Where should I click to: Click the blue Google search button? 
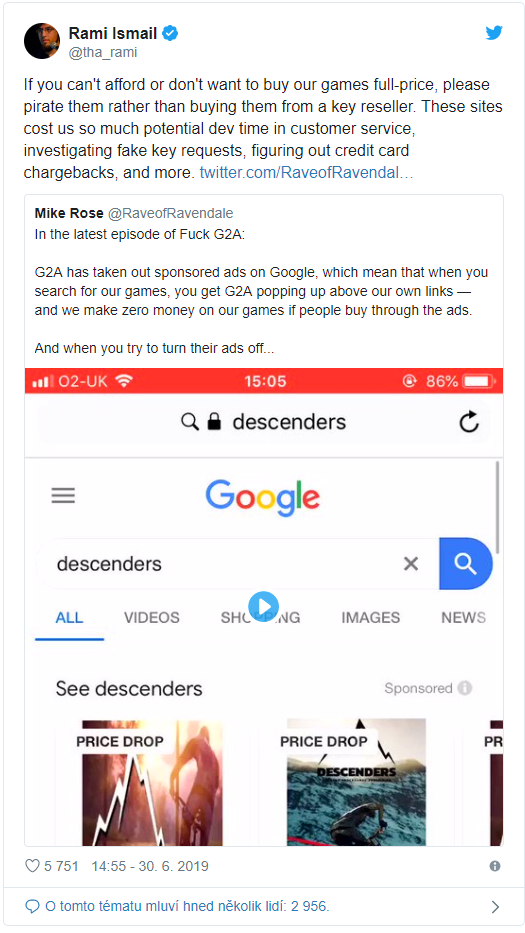pos(465,563)
